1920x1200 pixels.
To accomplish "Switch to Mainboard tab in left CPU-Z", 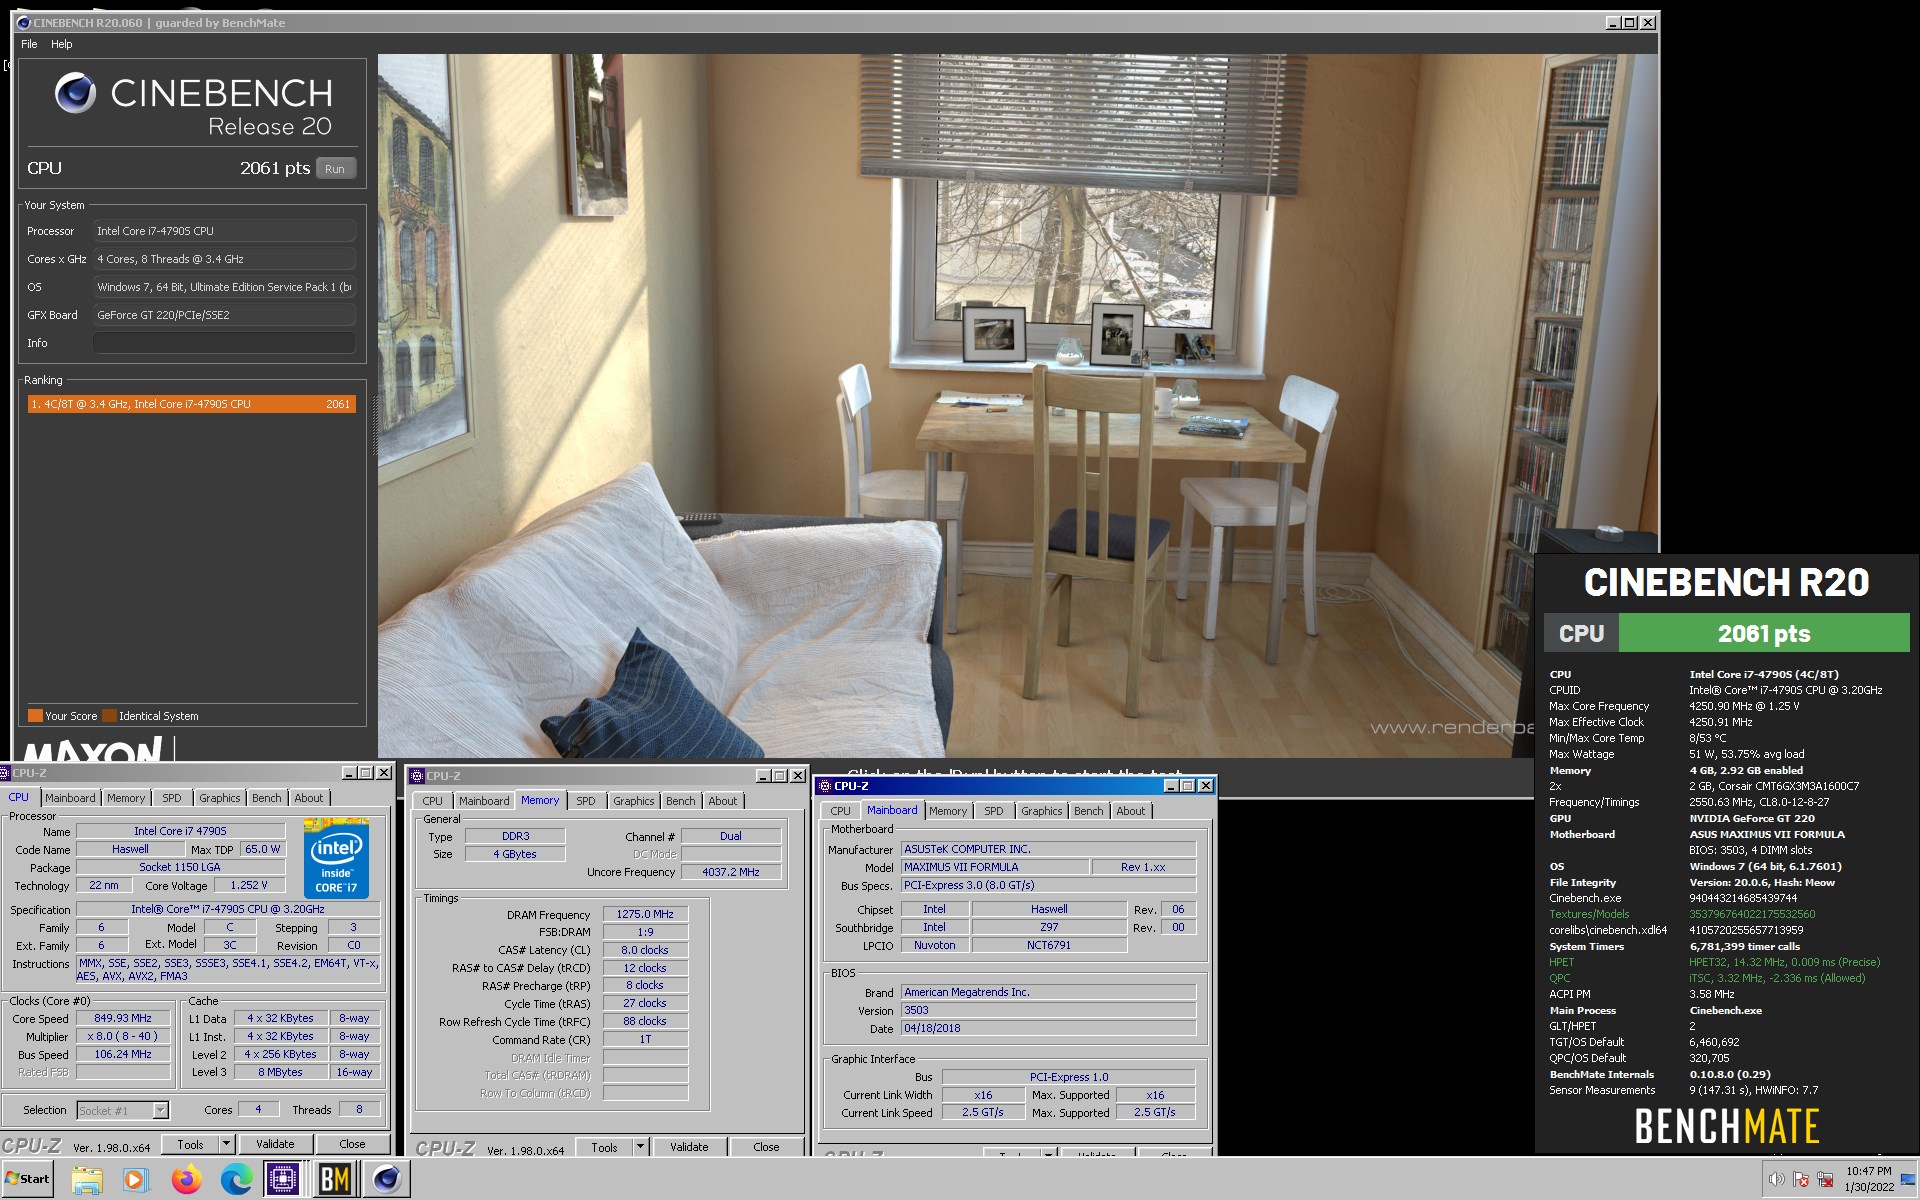I will (70, 798).
